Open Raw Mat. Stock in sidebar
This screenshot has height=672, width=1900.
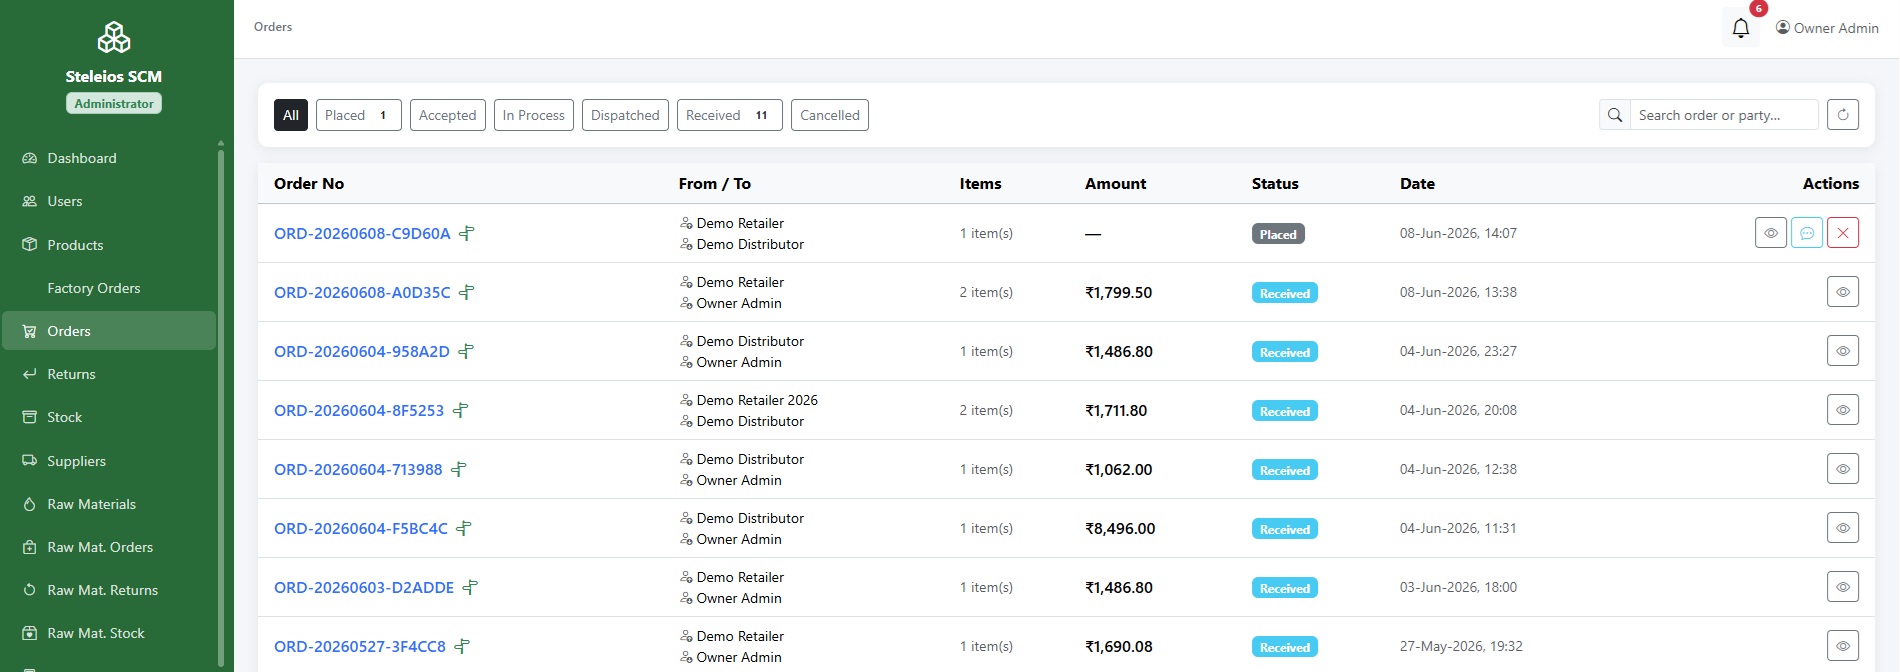(x=109, y=633)
